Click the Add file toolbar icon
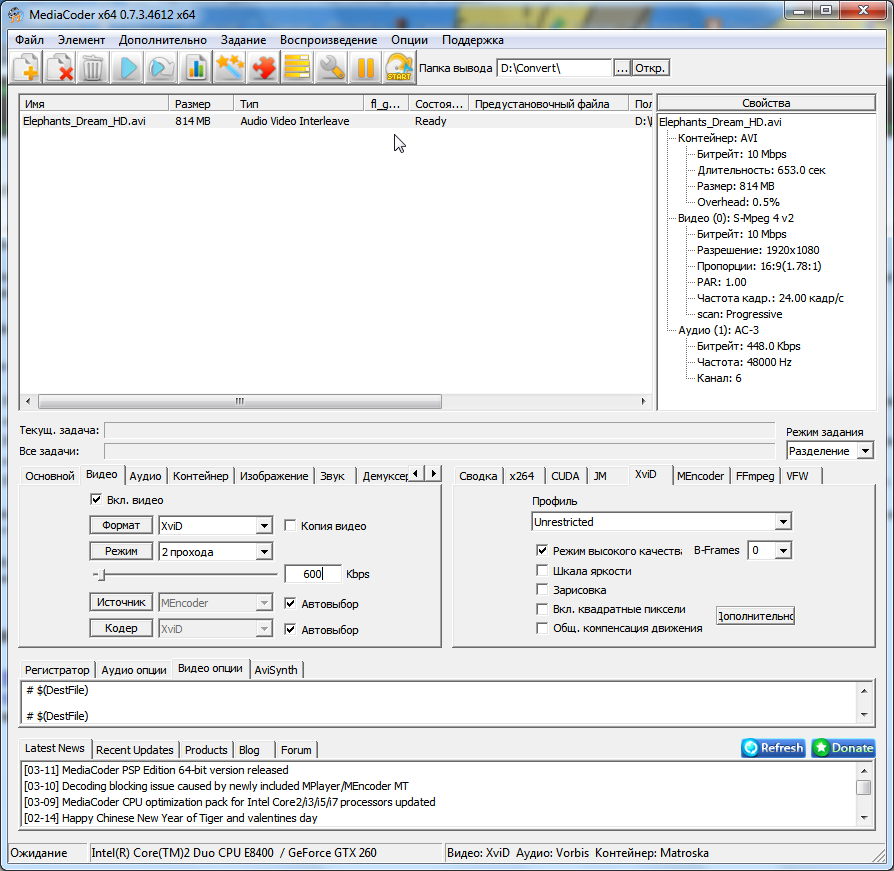 coord(26,68)
